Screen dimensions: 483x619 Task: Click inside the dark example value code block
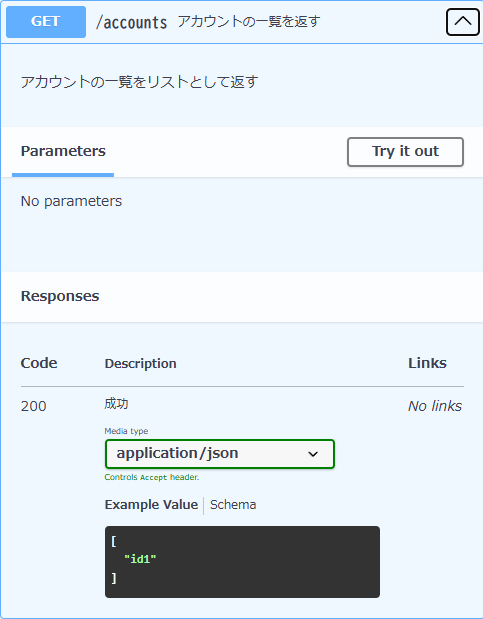click(x=242, y=561)
